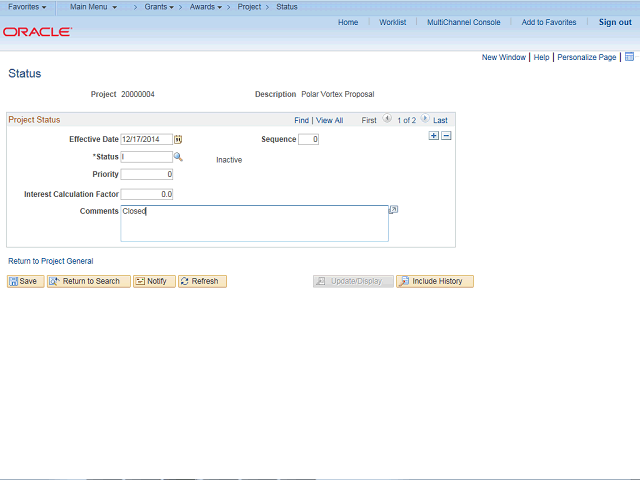Open the Favorites dropdown menu
The width and height of the screenshot is (640, 480).
coord(27,7)
